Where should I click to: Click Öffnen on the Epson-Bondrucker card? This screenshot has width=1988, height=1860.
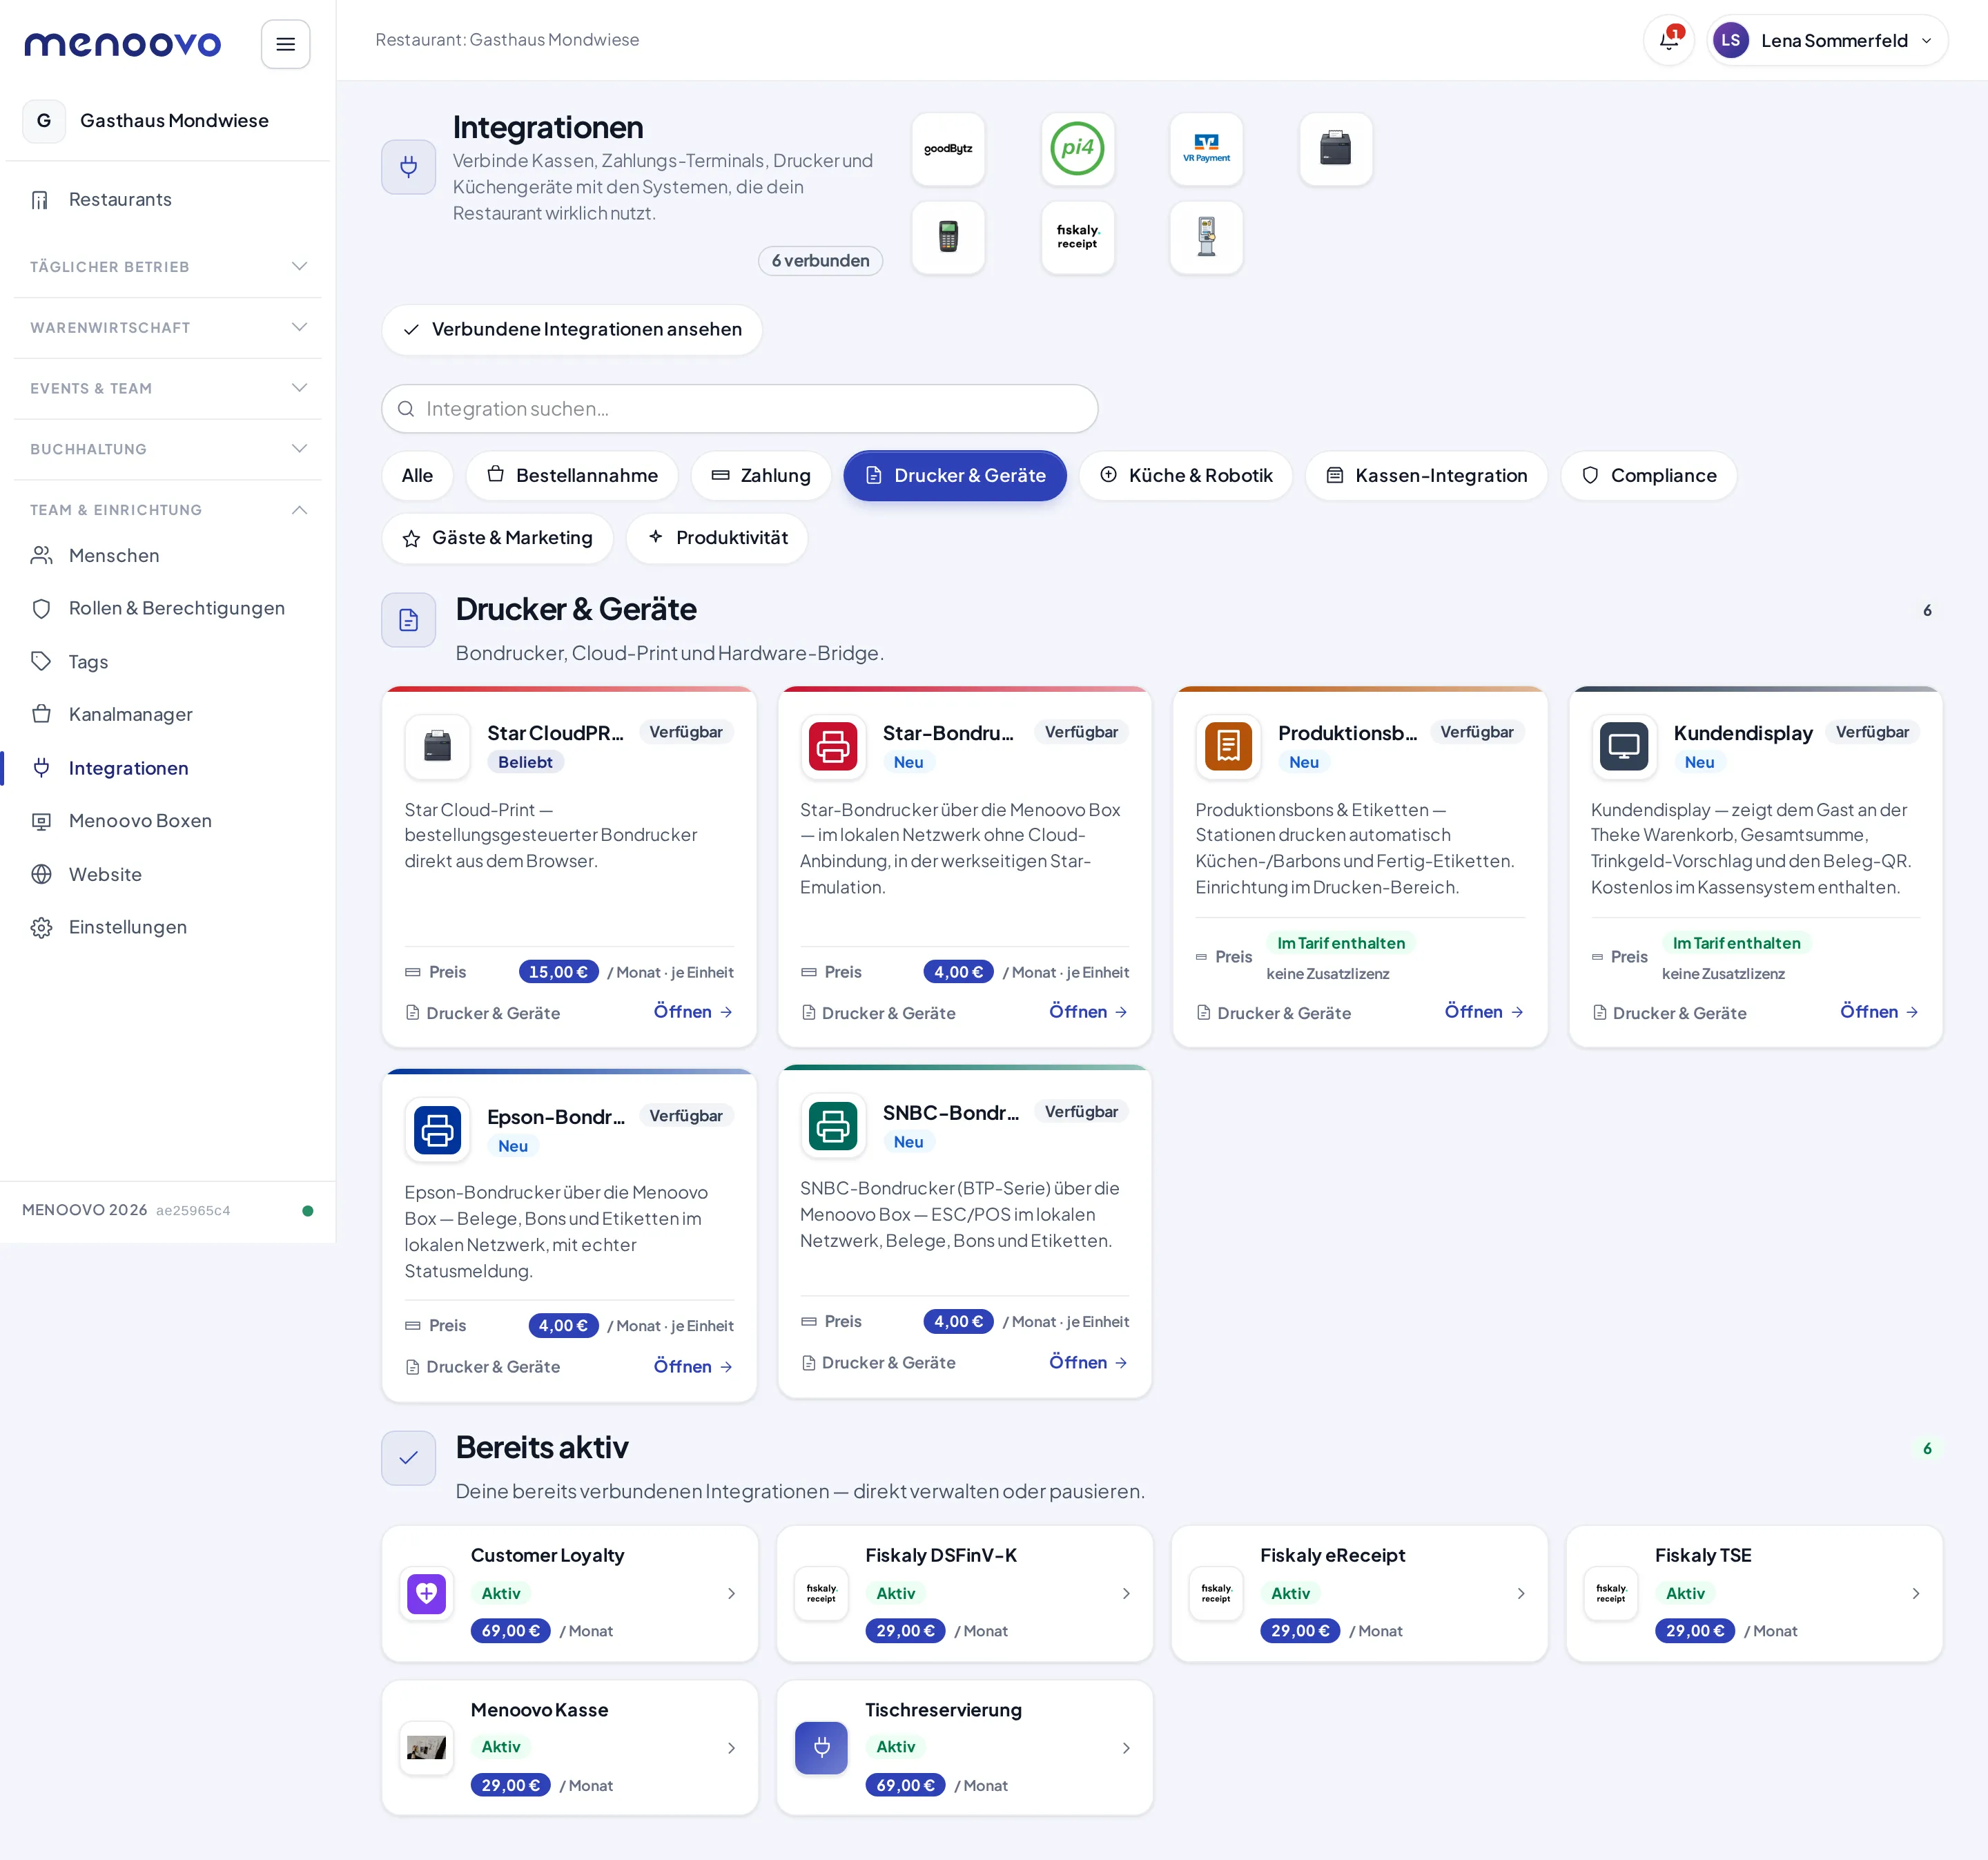693,1366
